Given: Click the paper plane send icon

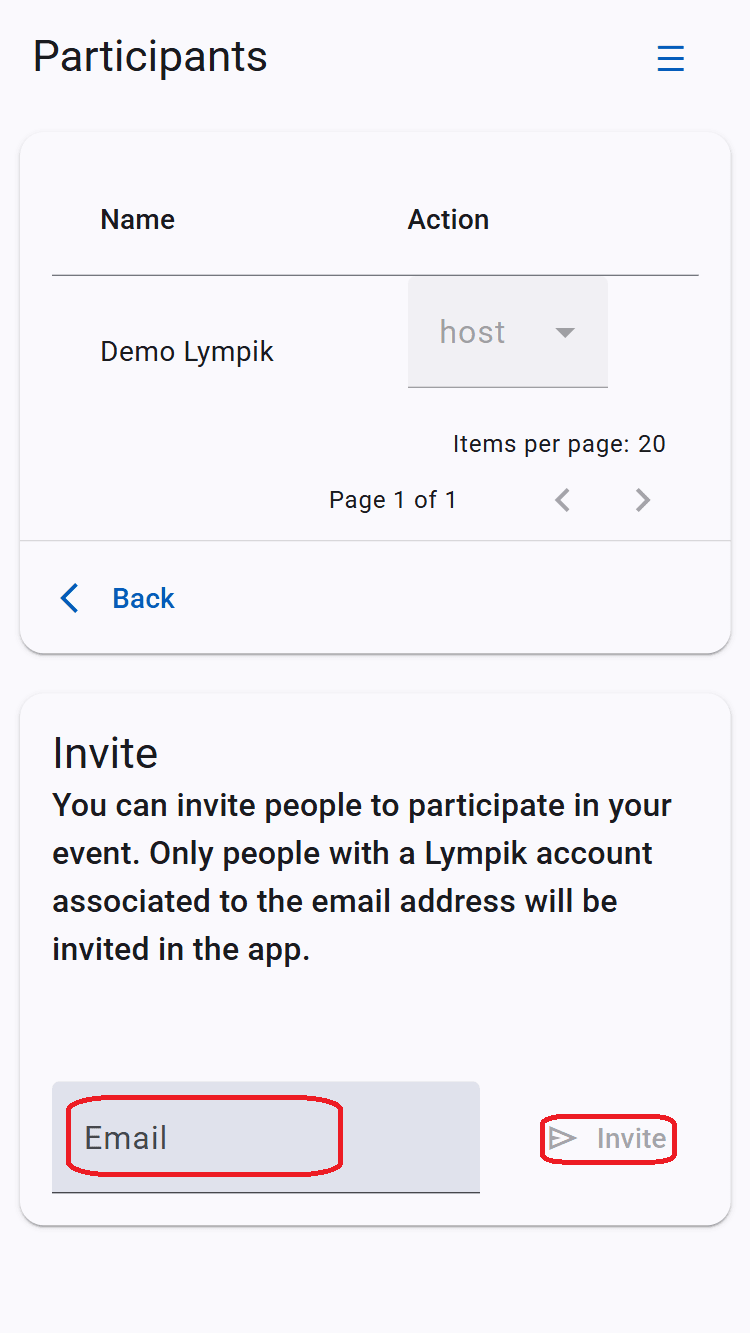Looking at the screenshot, I should pos(563,1138).
